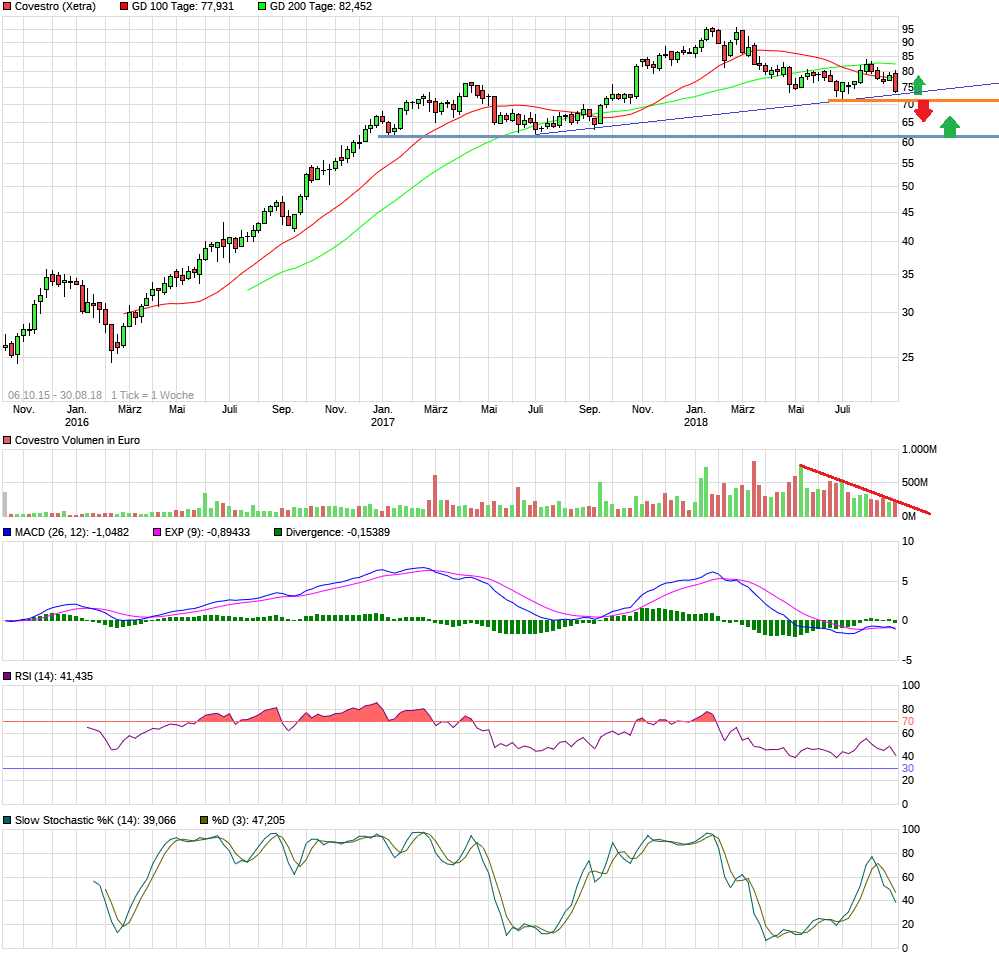The width and height of the screenshot is (999, 958).
Task: Click the teal Slow Stochastic %K icon
Action: (x=8, y=819)
